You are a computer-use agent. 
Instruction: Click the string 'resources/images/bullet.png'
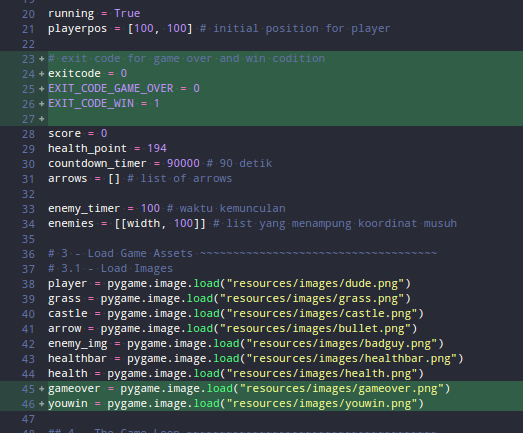point(315,329)
